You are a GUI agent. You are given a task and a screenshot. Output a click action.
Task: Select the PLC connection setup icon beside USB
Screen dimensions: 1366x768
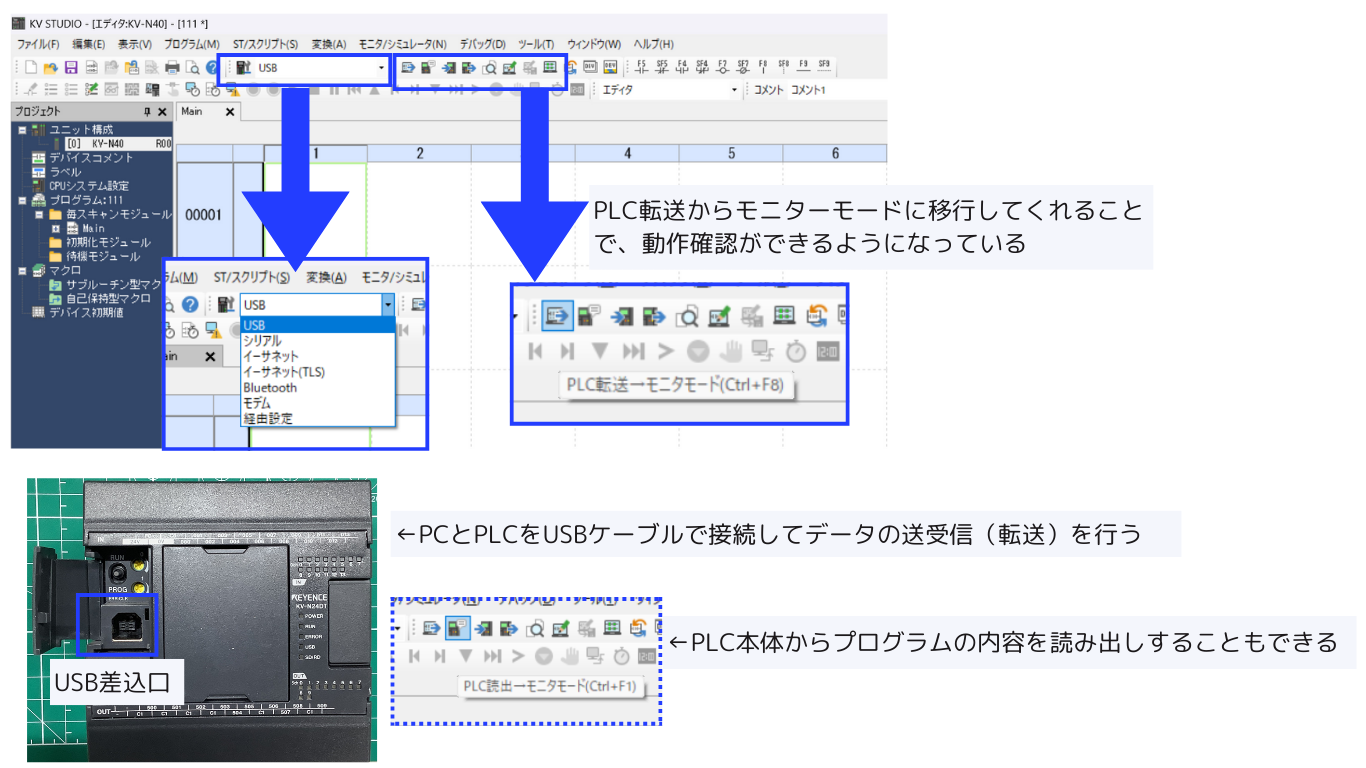coord(242,68)
